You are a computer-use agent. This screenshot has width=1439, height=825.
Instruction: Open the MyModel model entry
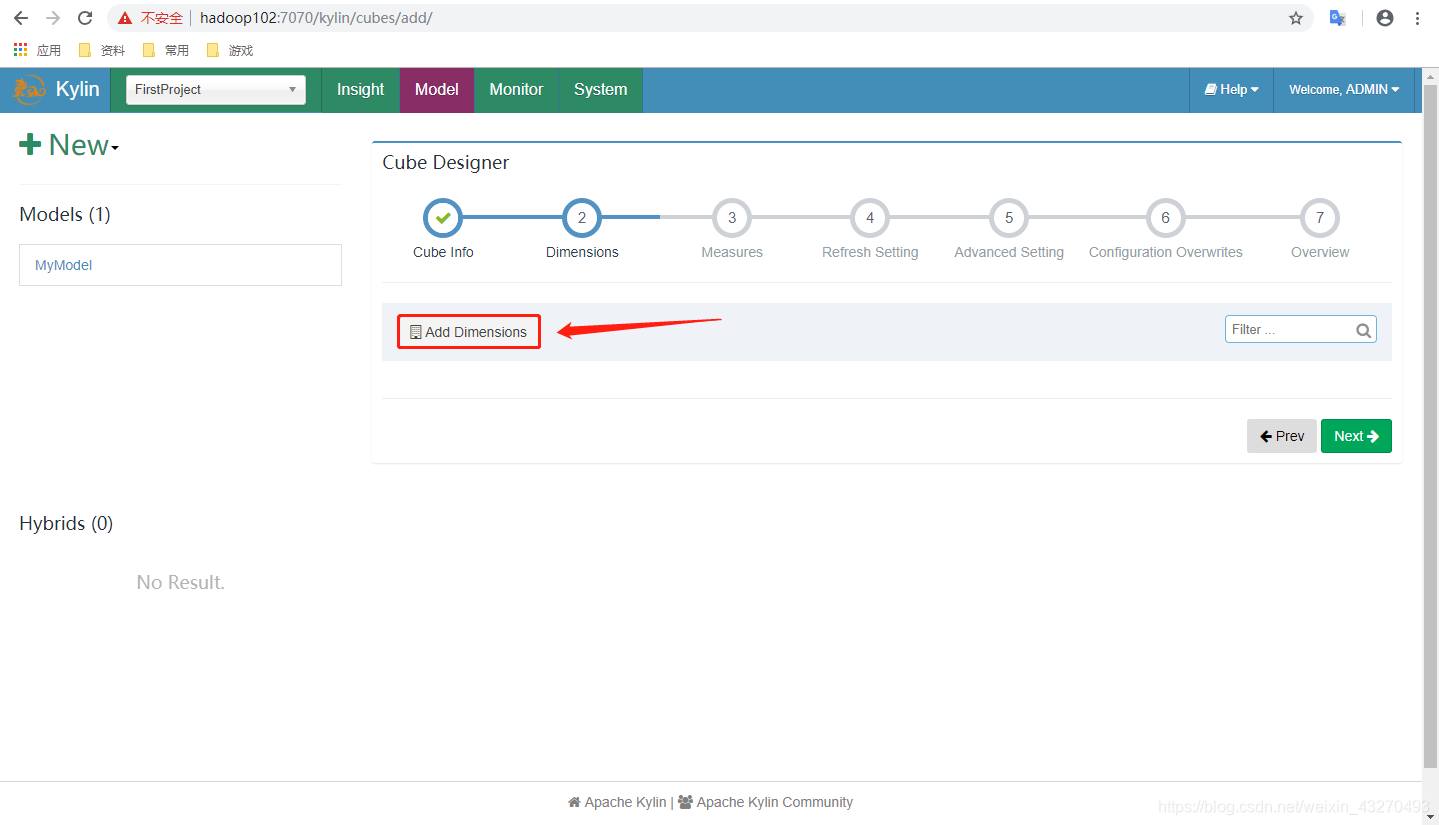tap(180, 265)
